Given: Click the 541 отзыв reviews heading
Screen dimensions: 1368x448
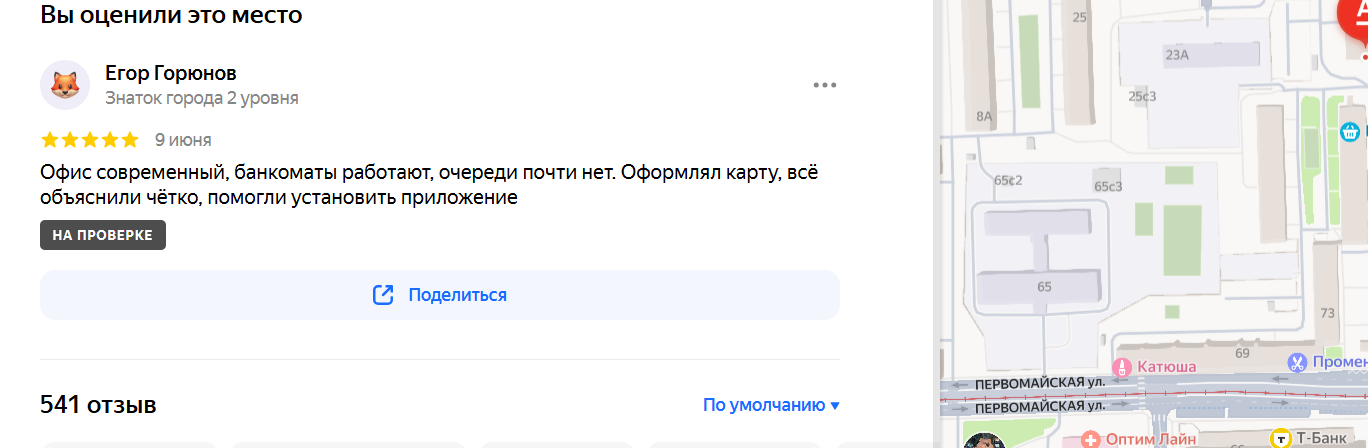Looking at the screenshot, I should 98,405.
